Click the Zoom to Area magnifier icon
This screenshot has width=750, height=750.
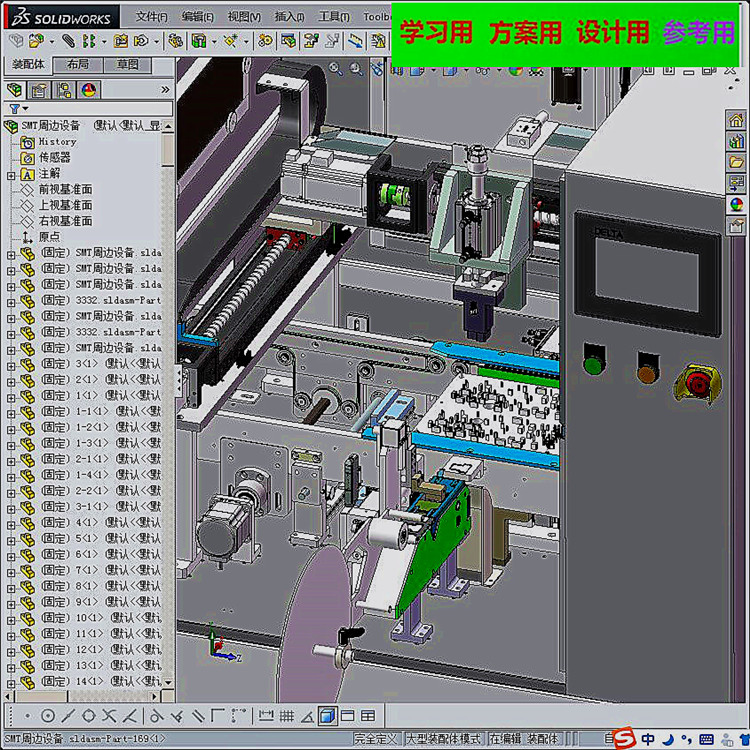tap(356, 70)
